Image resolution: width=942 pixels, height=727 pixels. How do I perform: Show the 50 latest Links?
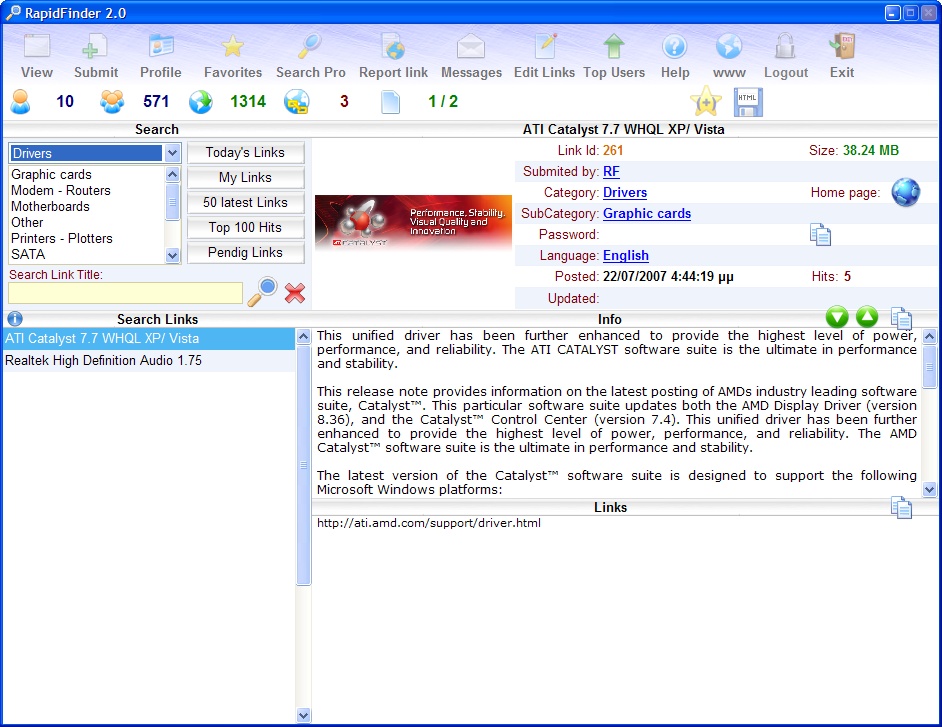pyautogui.click(x=245, y=202)
